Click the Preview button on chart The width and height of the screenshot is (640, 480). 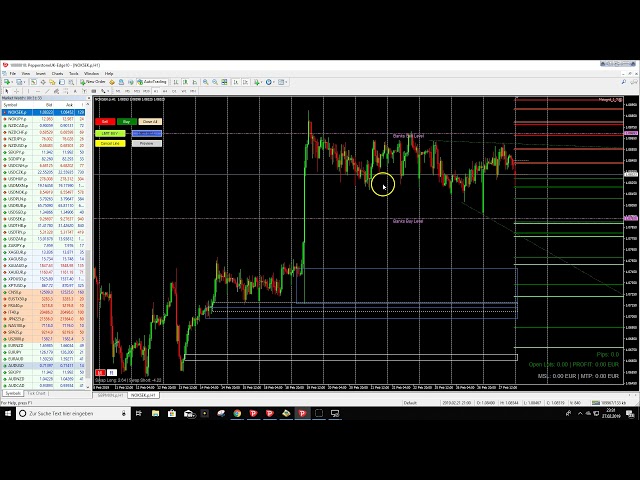tap(146, 143)
